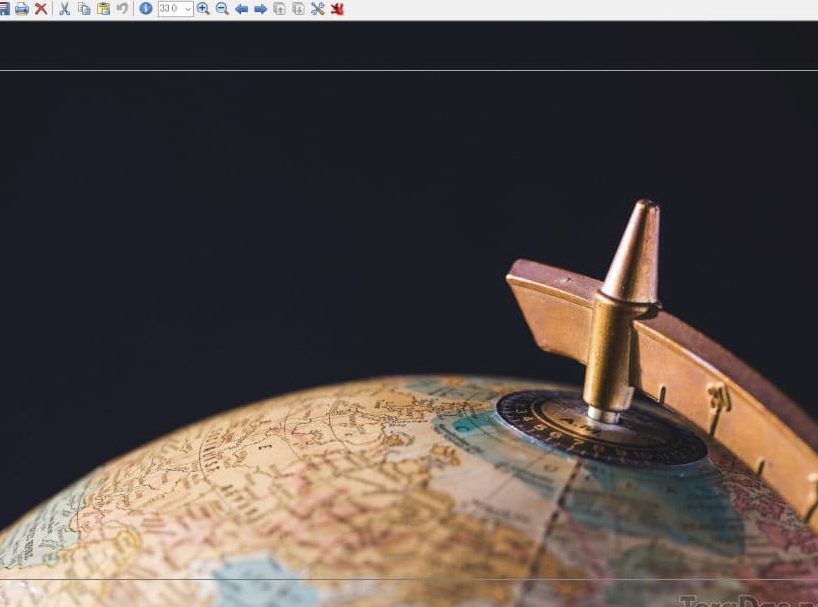The height and width of the screenshot is (607, 818).
Task: Go to the next image with right arrow
Action: (260, 9)
